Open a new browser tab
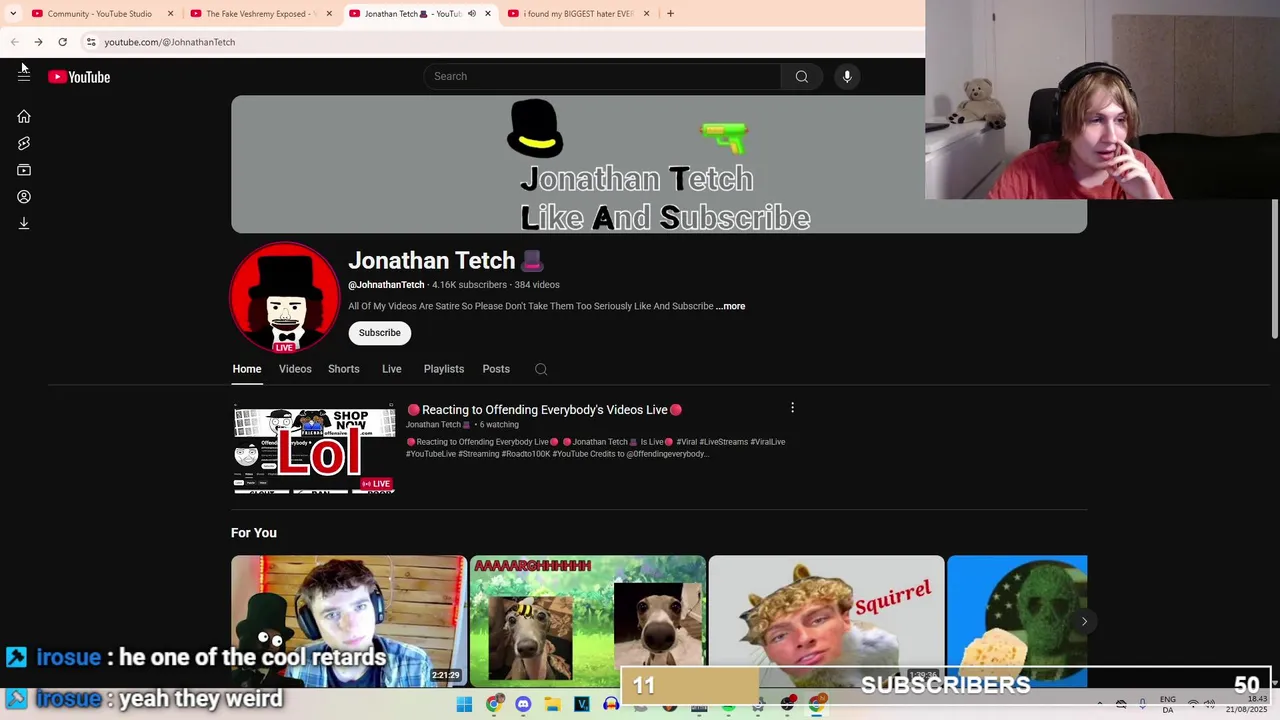 pyautogui.click(x=670, y=14)
